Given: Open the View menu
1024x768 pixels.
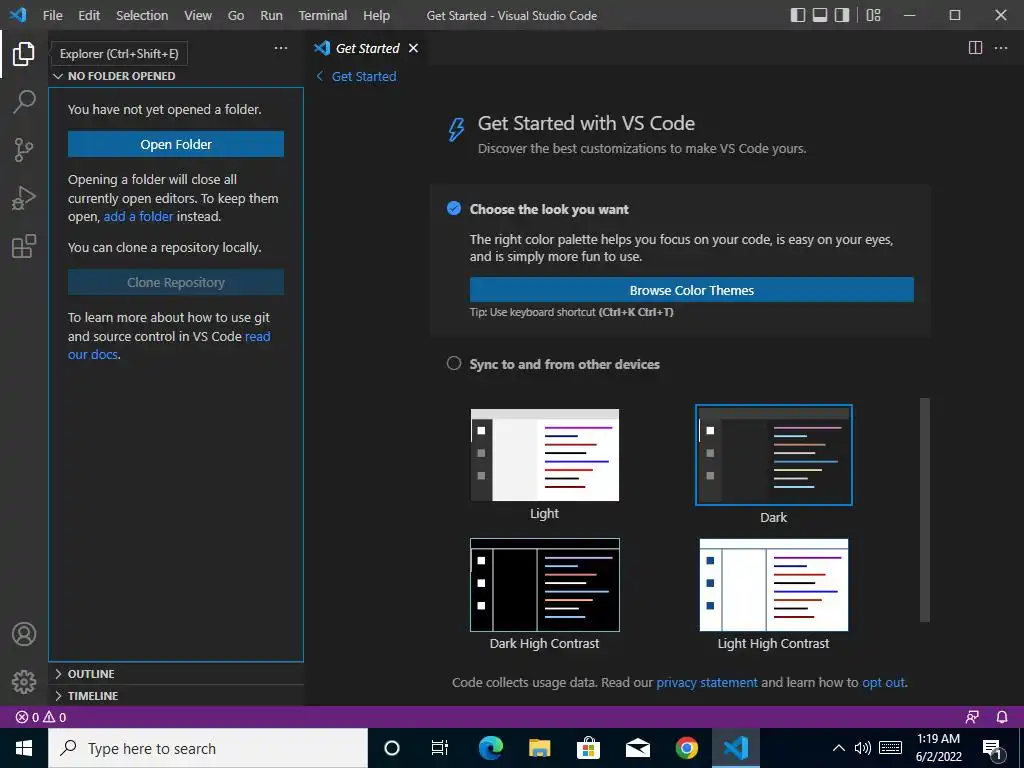Looking at the screenshot, I should [x=198, y=15].
